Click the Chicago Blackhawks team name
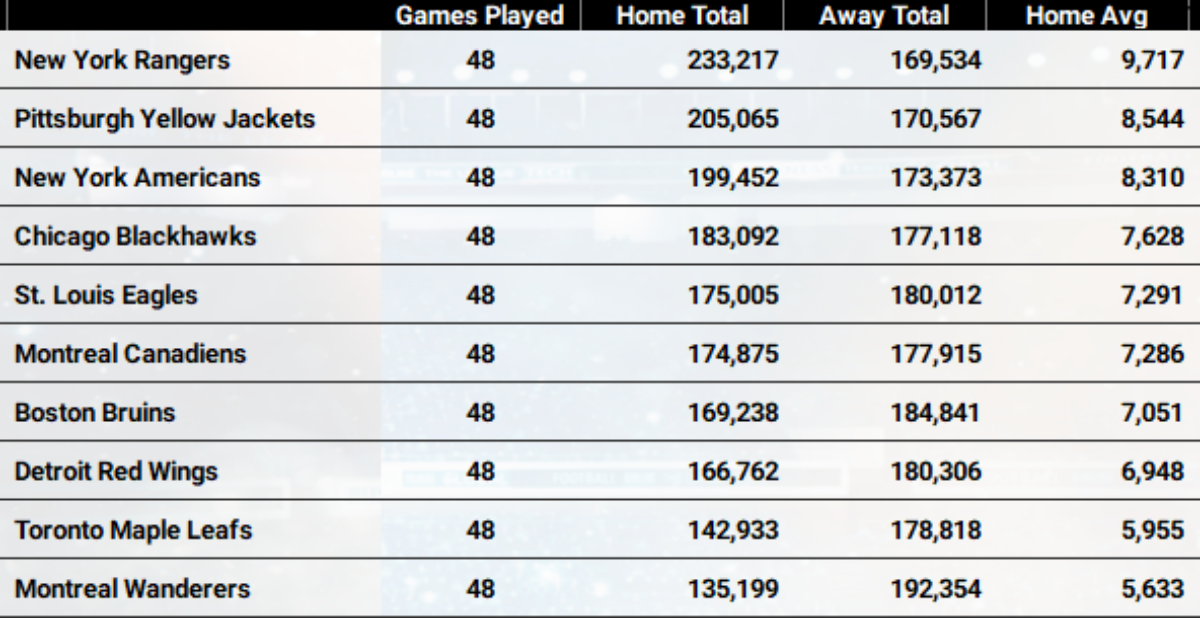 tap(135, 237)
